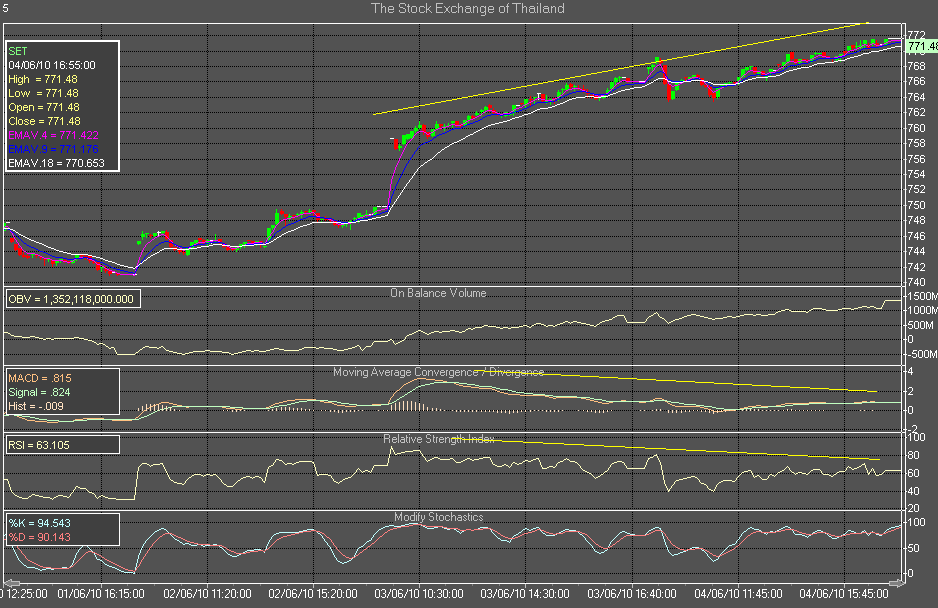
Task: Select the EMAV.18 = 770.653 legend entry
Action: coord(56,163)
